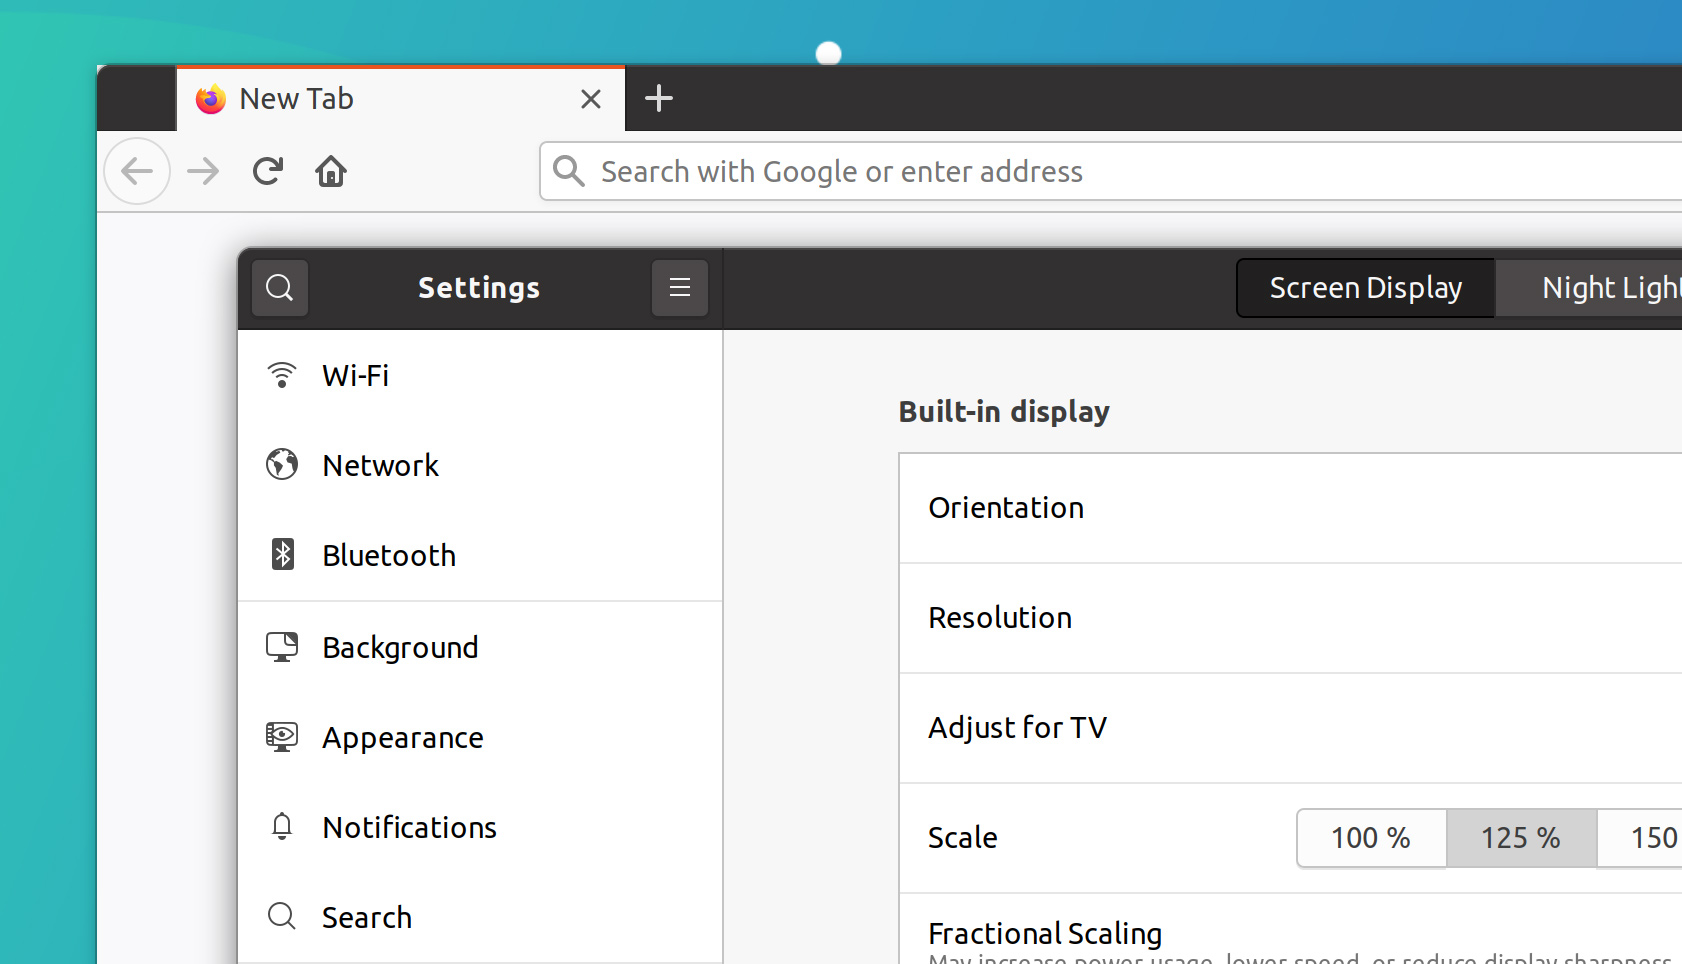
Task: Reload the page in Firefox
Action: click(268, 171)
